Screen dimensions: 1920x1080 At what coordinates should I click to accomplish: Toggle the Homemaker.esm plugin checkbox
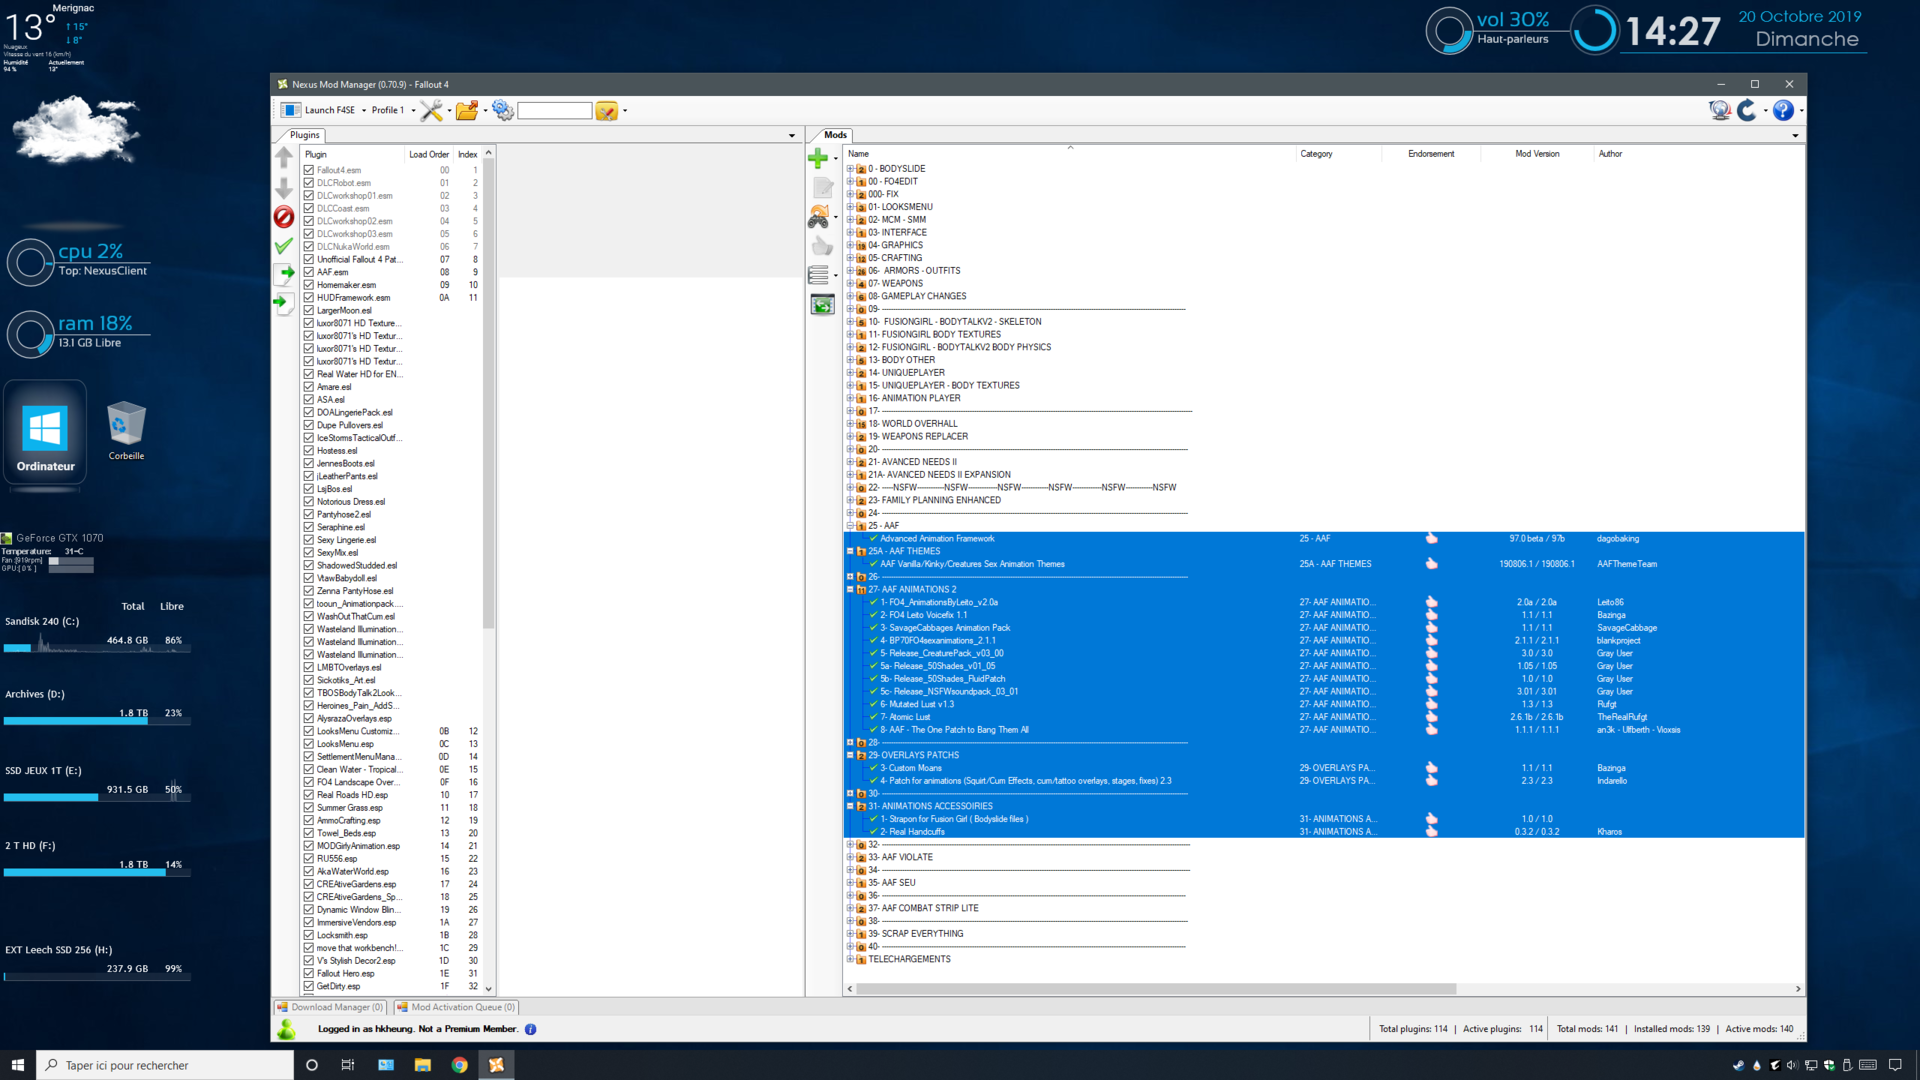coord(309,285)
